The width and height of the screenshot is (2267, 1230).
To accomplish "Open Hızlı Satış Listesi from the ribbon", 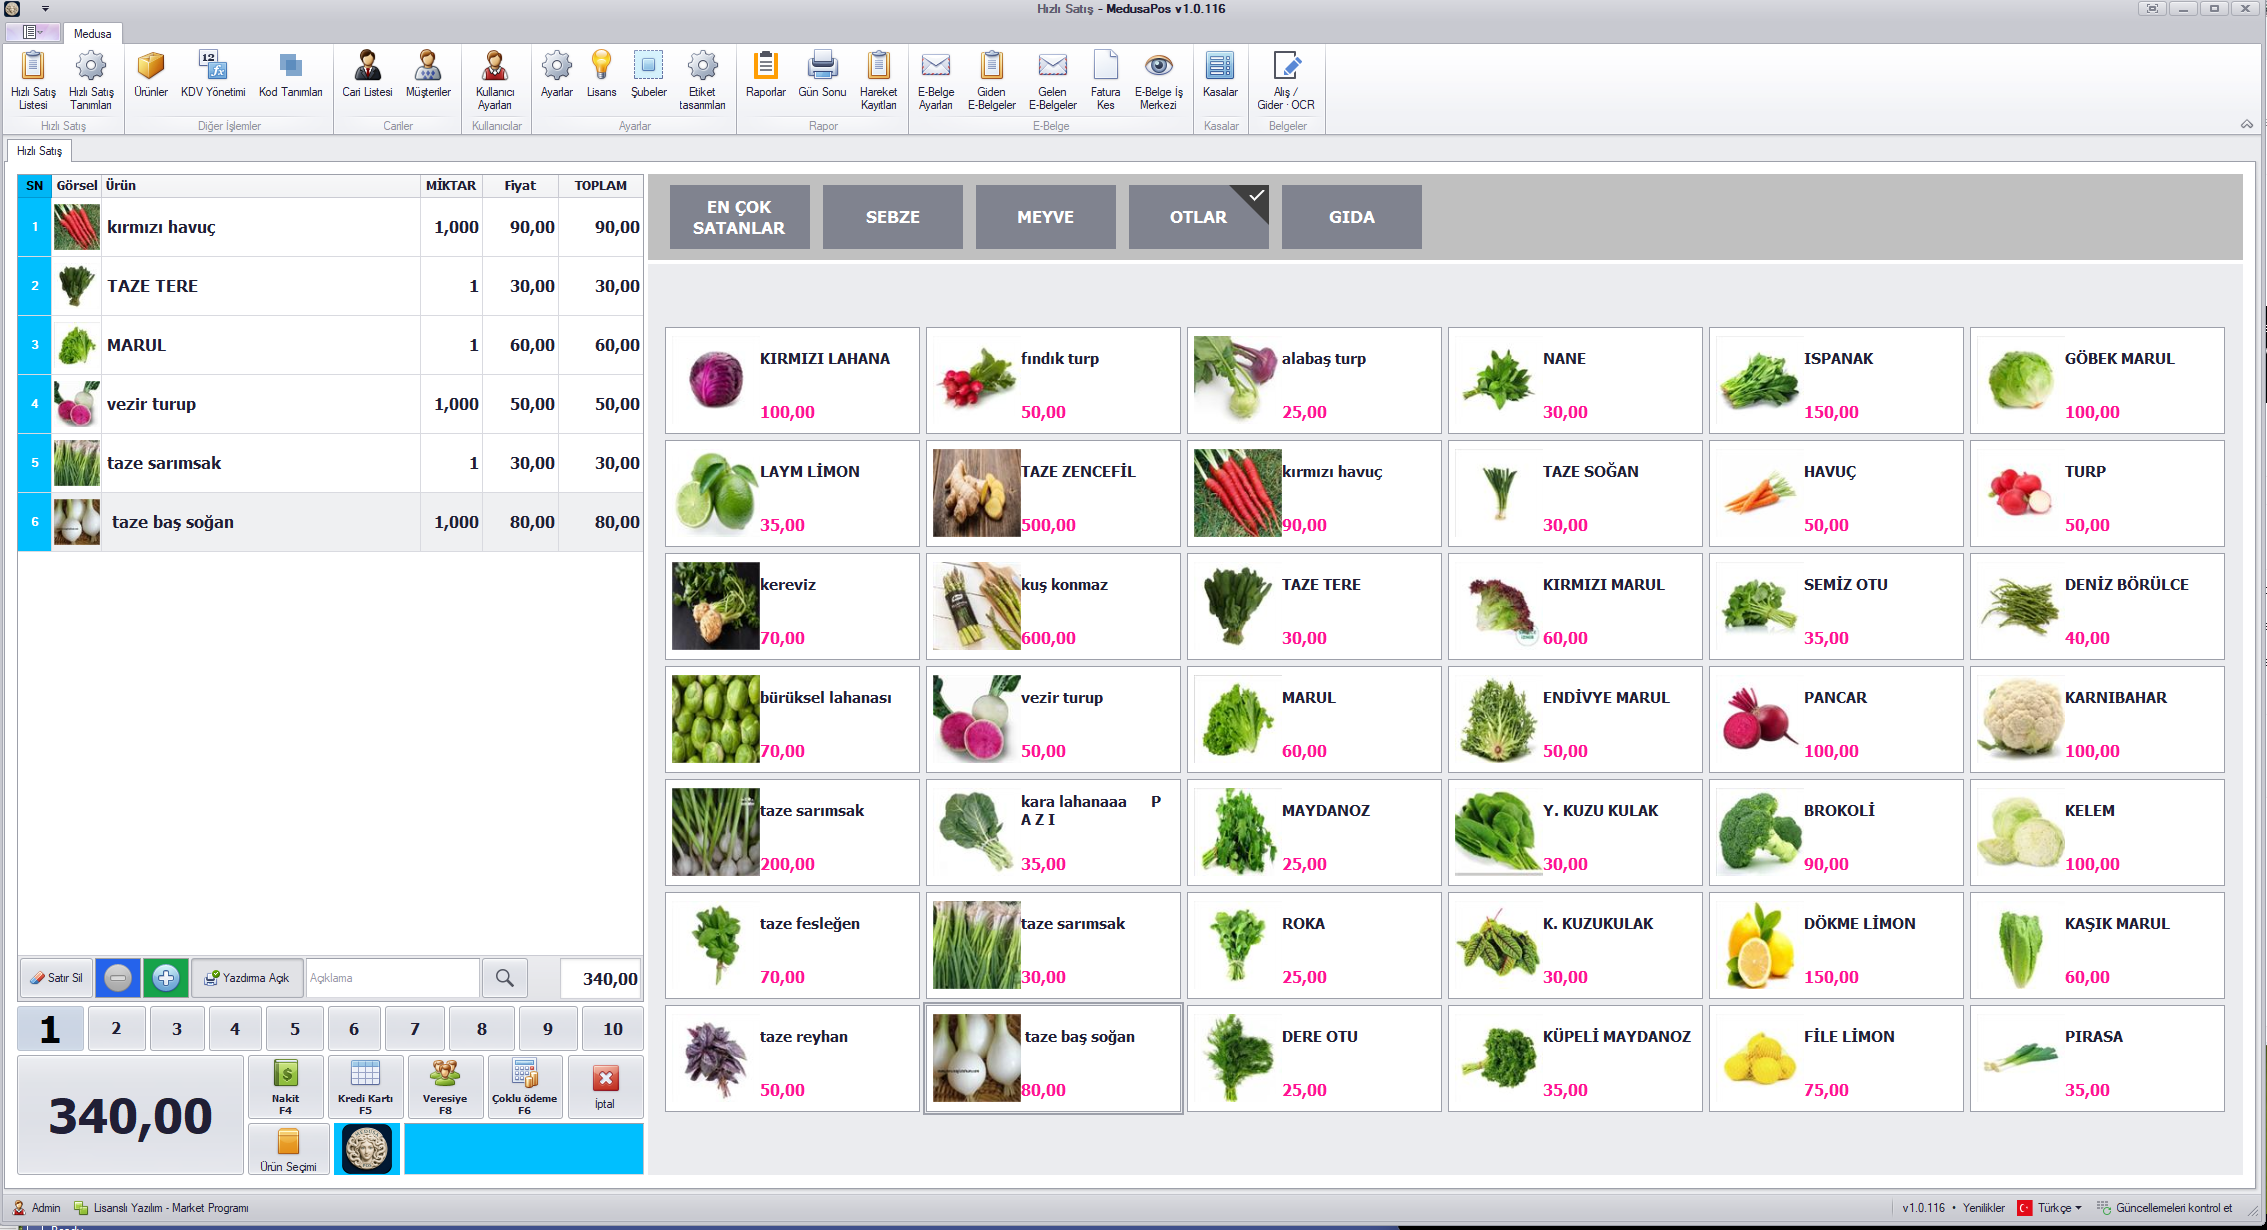I will 33,80.
